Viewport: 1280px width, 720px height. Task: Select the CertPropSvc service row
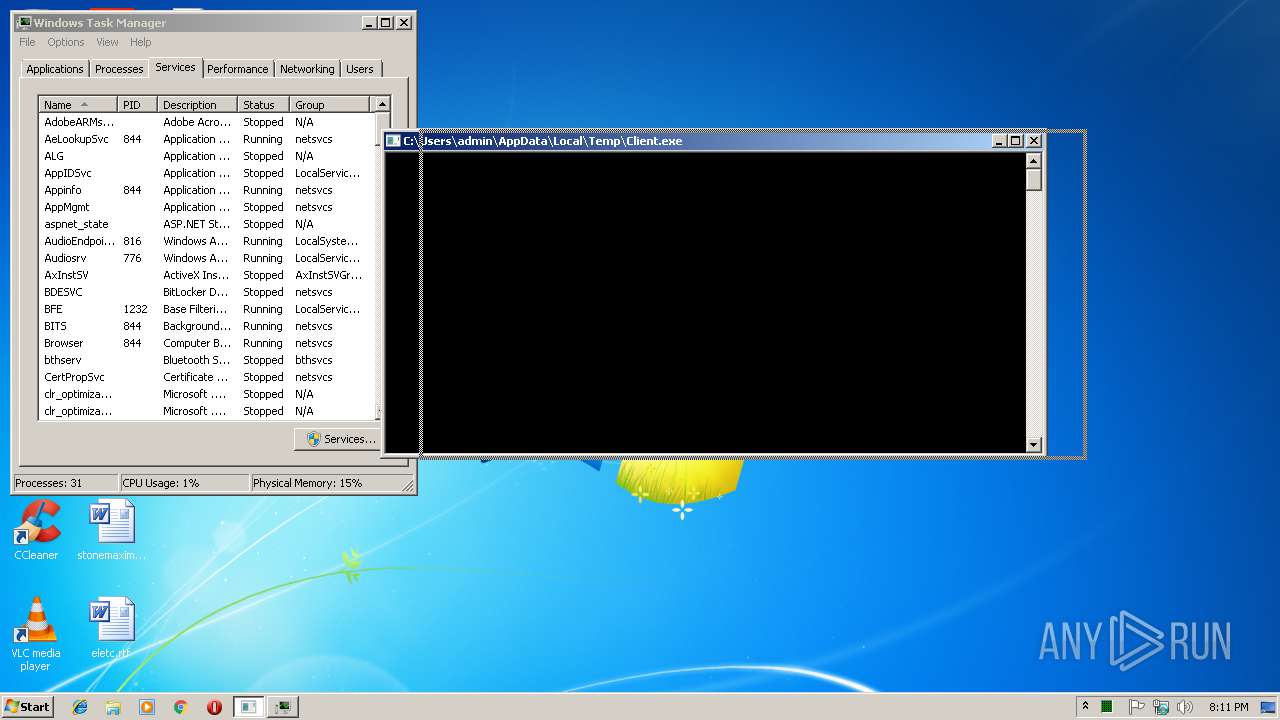click(x=206, y=377)
